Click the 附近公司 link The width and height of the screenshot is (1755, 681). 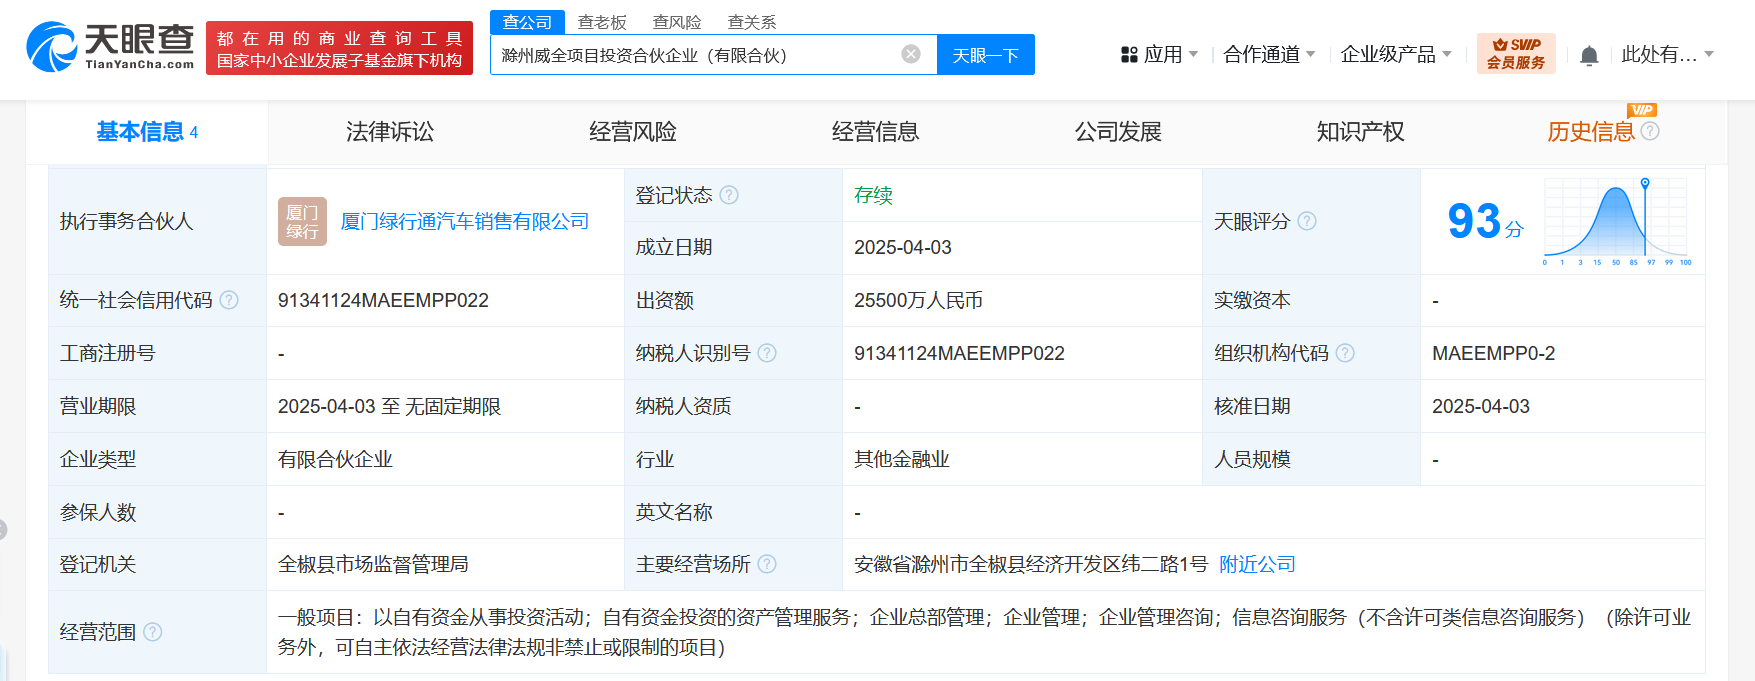[x=1257, y=564]
